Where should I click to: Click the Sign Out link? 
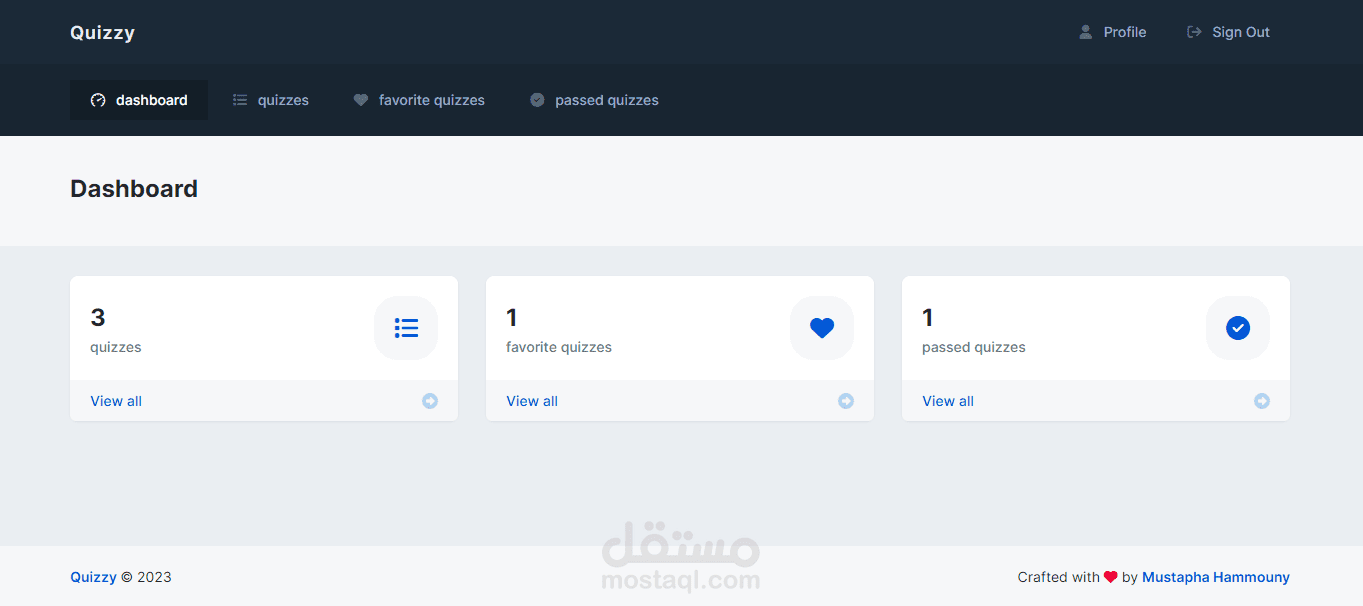[x=1228, y=32]
